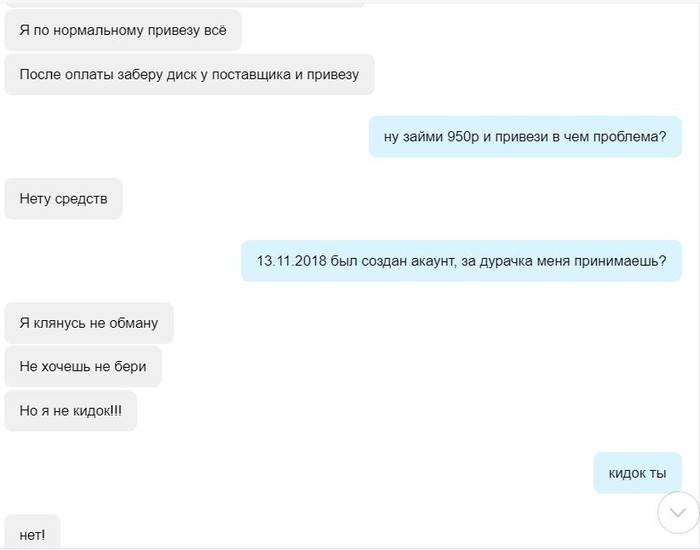Viewport: 700px width, 550px height.
Task: Click the date '13.11.2018' in message
Action: 292,261
